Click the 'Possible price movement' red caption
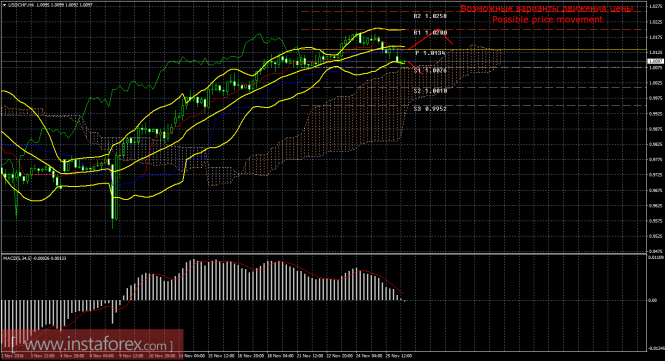Image resolution: width=665 pixels, height=361 pixels. point(547,20)
